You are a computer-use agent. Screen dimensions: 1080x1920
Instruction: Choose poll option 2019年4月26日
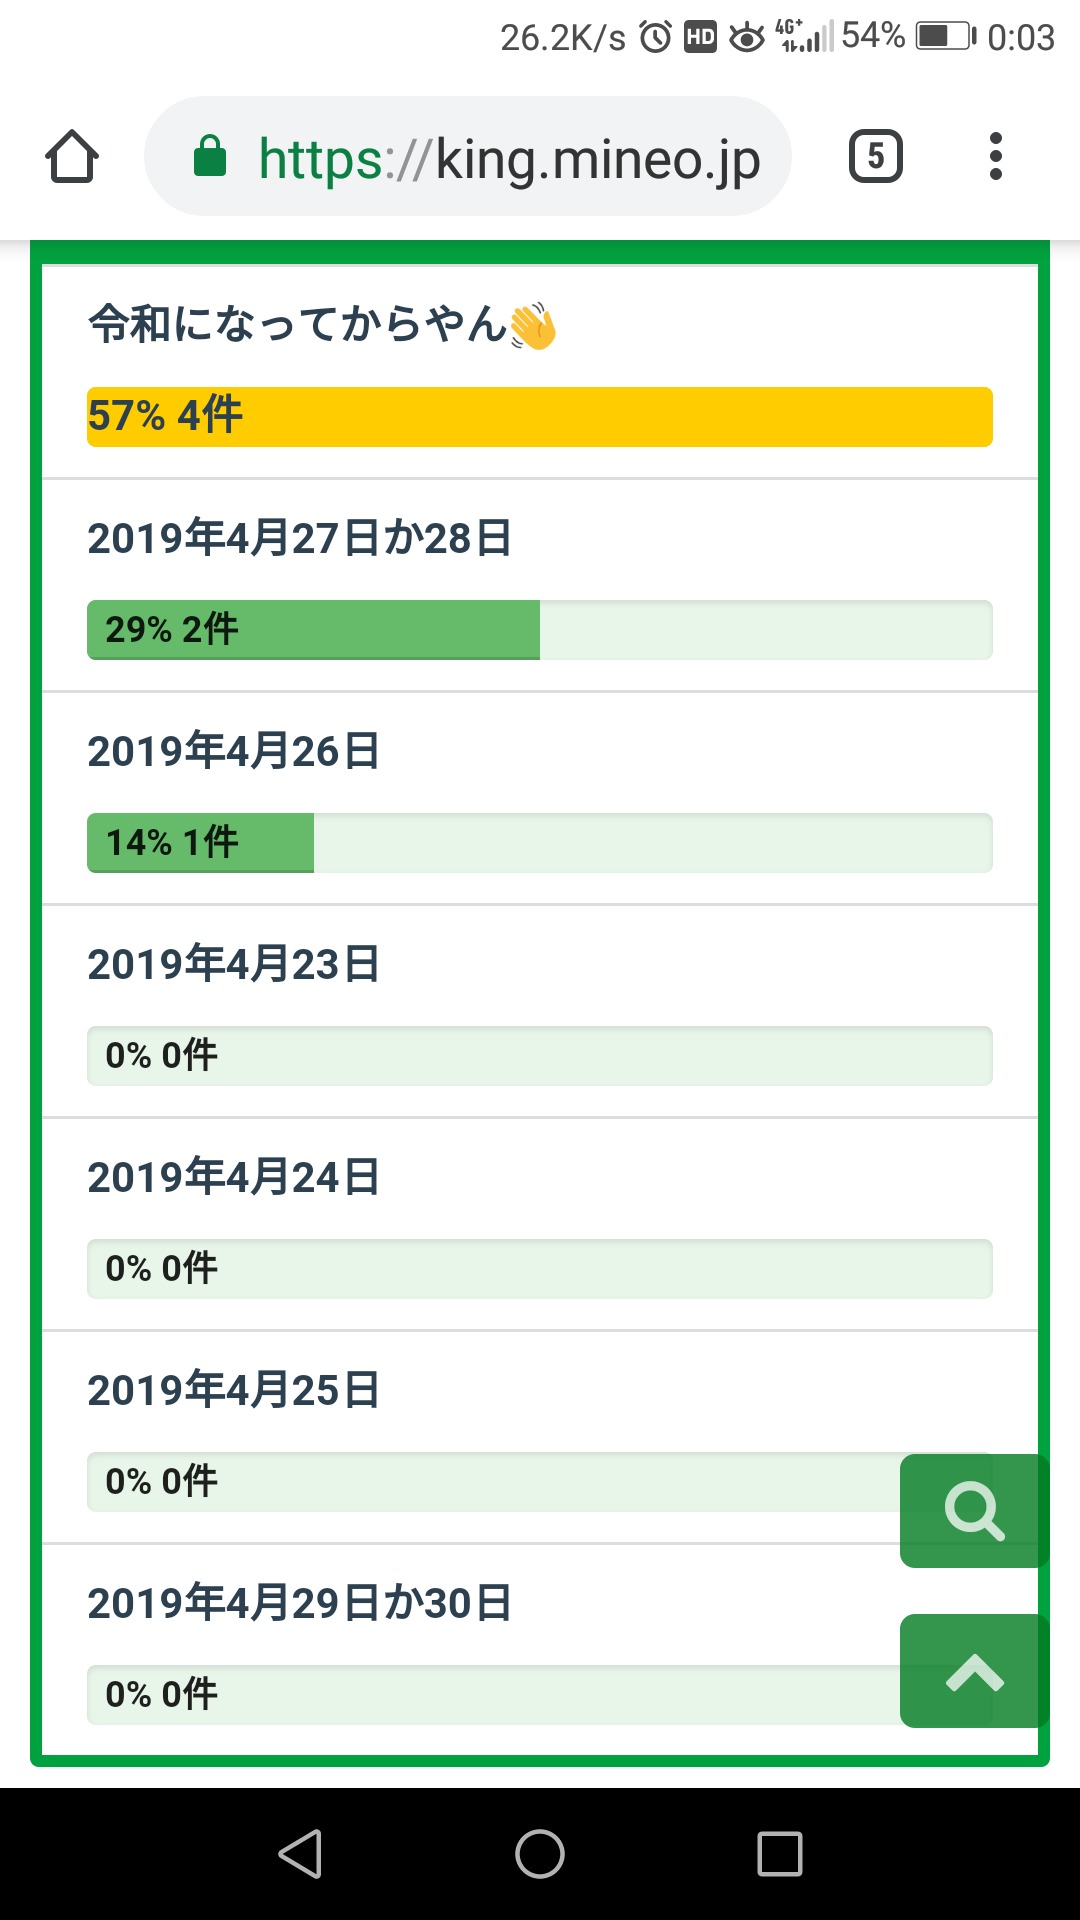(234, 751)
